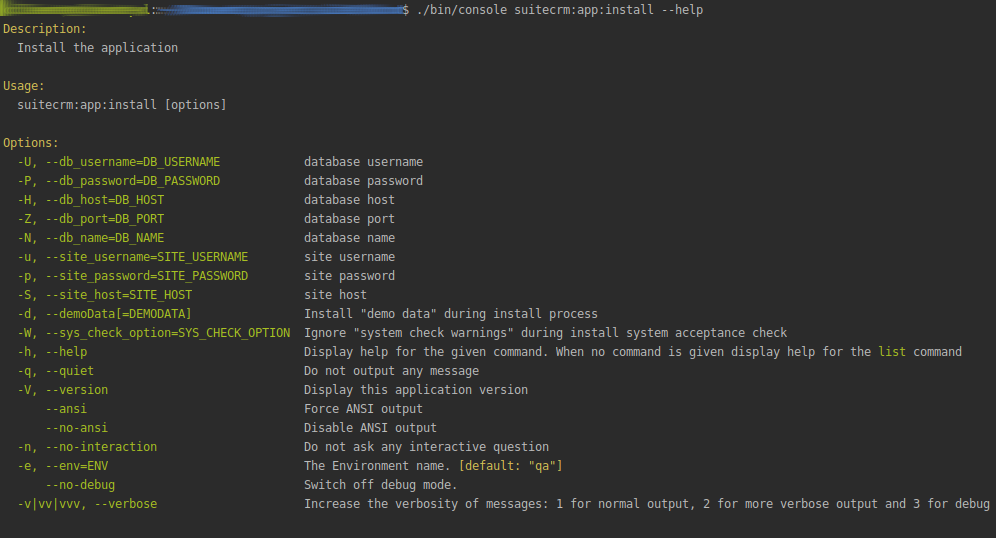Click the highlighted word 'list'
The image size is (996, 538).
(892, 353)
